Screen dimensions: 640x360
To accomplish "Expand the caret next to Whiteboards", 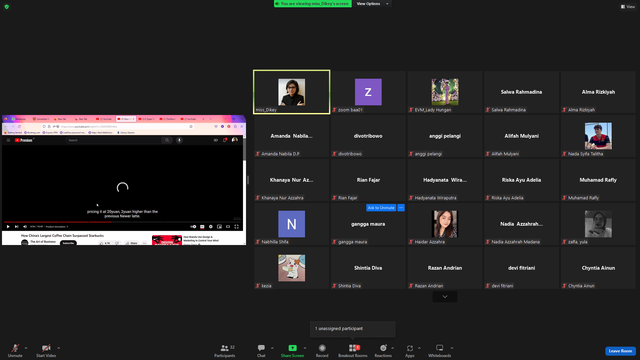I will 452,348.
